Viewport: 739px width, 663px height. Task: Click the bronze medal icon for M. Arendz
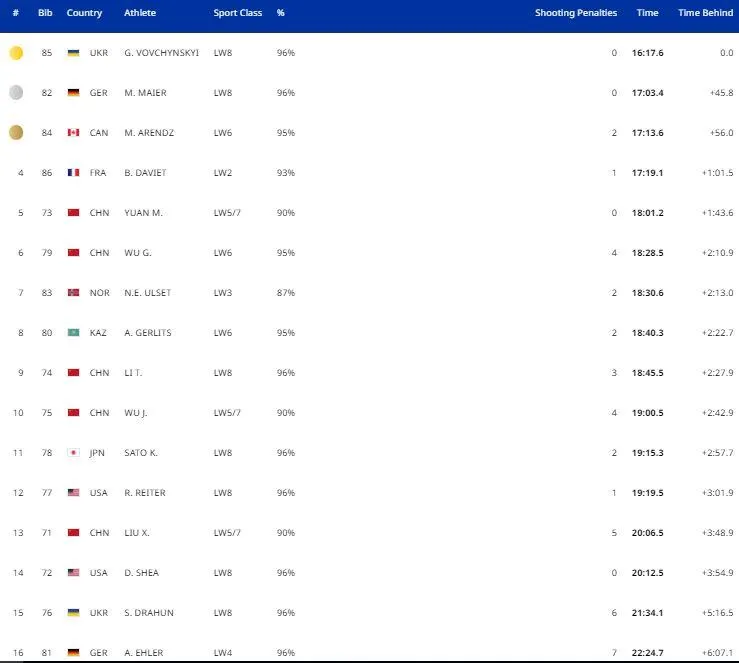pyautogui.click(x=16, y=133)
